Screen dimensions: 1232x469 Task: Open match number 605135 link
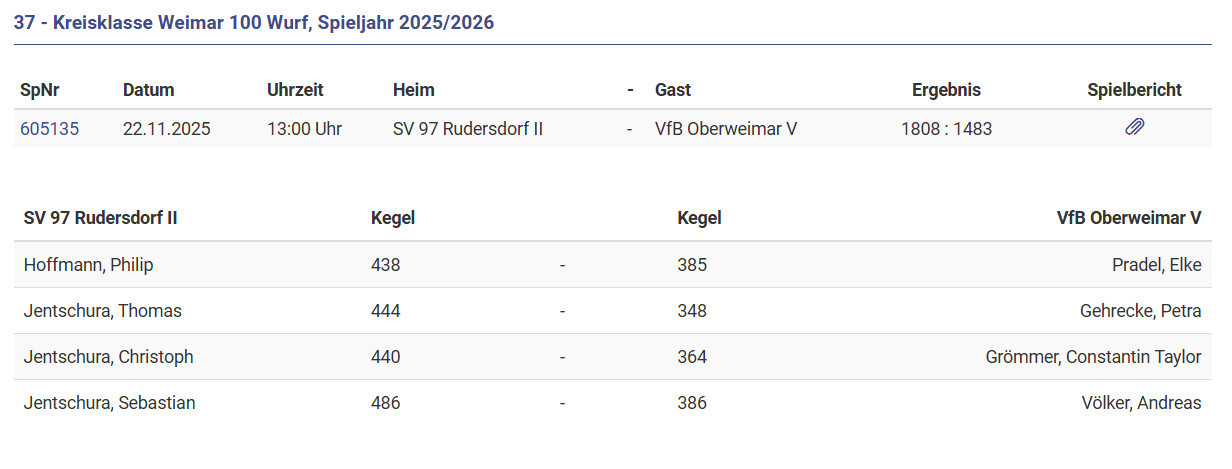(49, 129)
